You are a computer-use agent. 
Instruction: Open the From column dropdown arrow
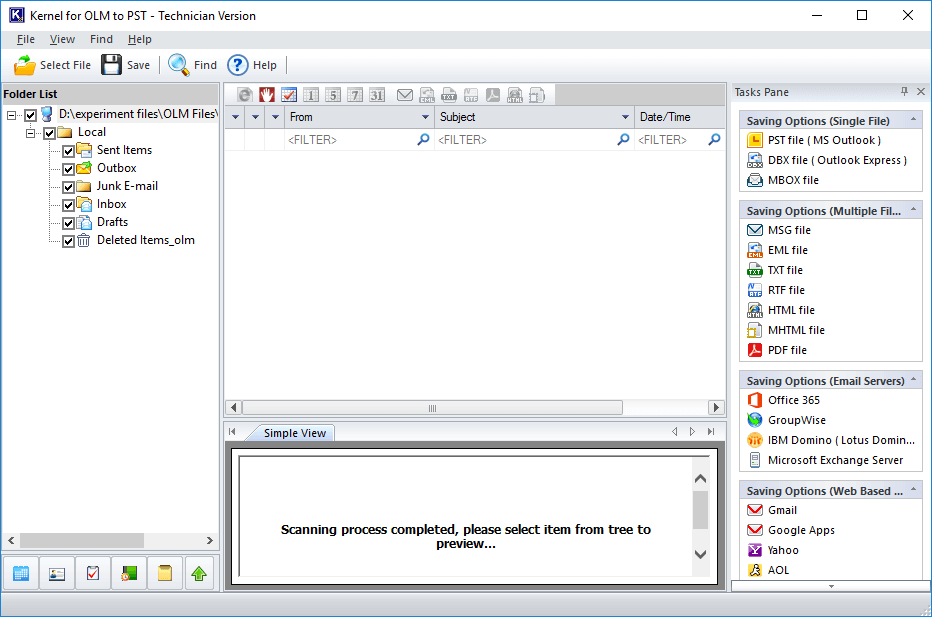pyautogui.click(x=425, y=117)
